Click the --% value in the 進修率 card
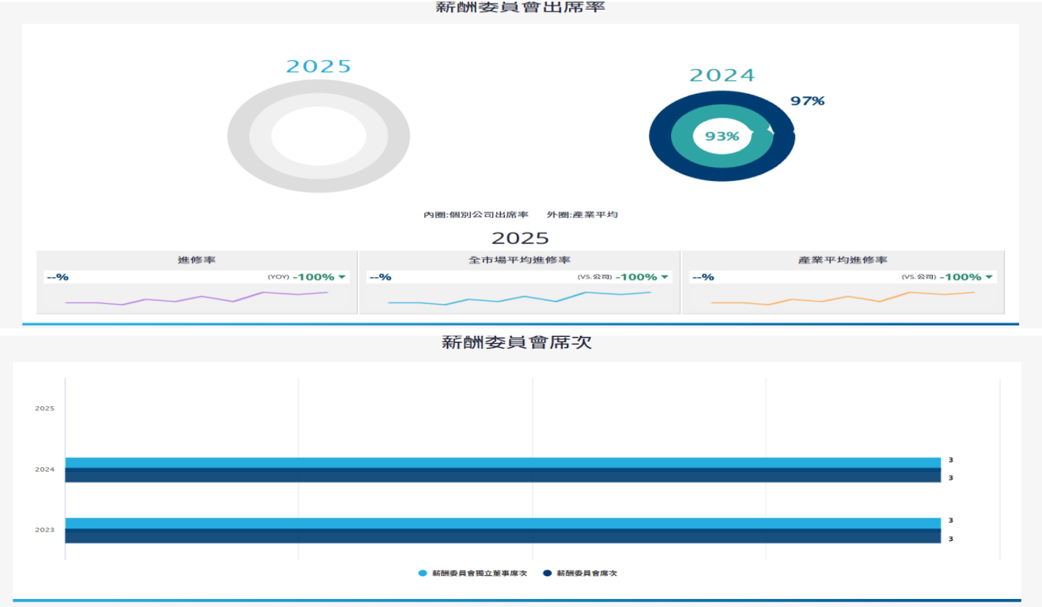This screenshot has width=1042, height=607. (58, 277)
